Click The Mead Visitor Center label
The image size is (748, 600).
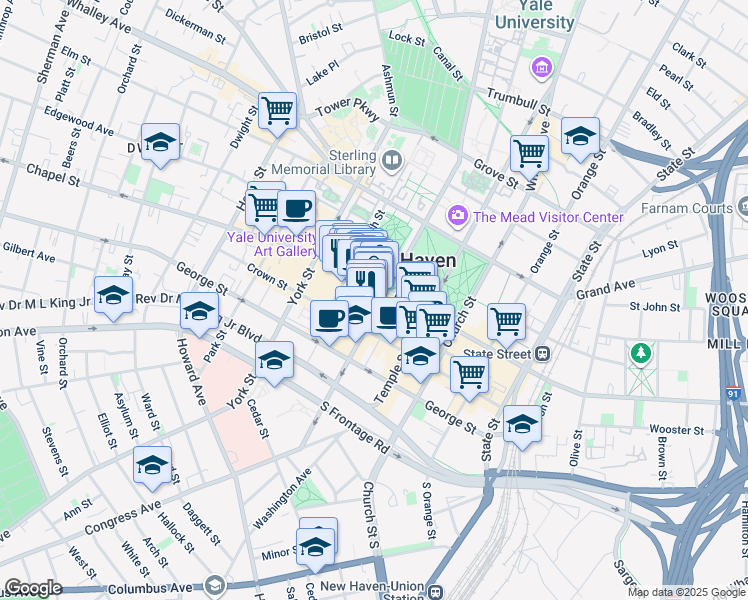tap(548, 217)
